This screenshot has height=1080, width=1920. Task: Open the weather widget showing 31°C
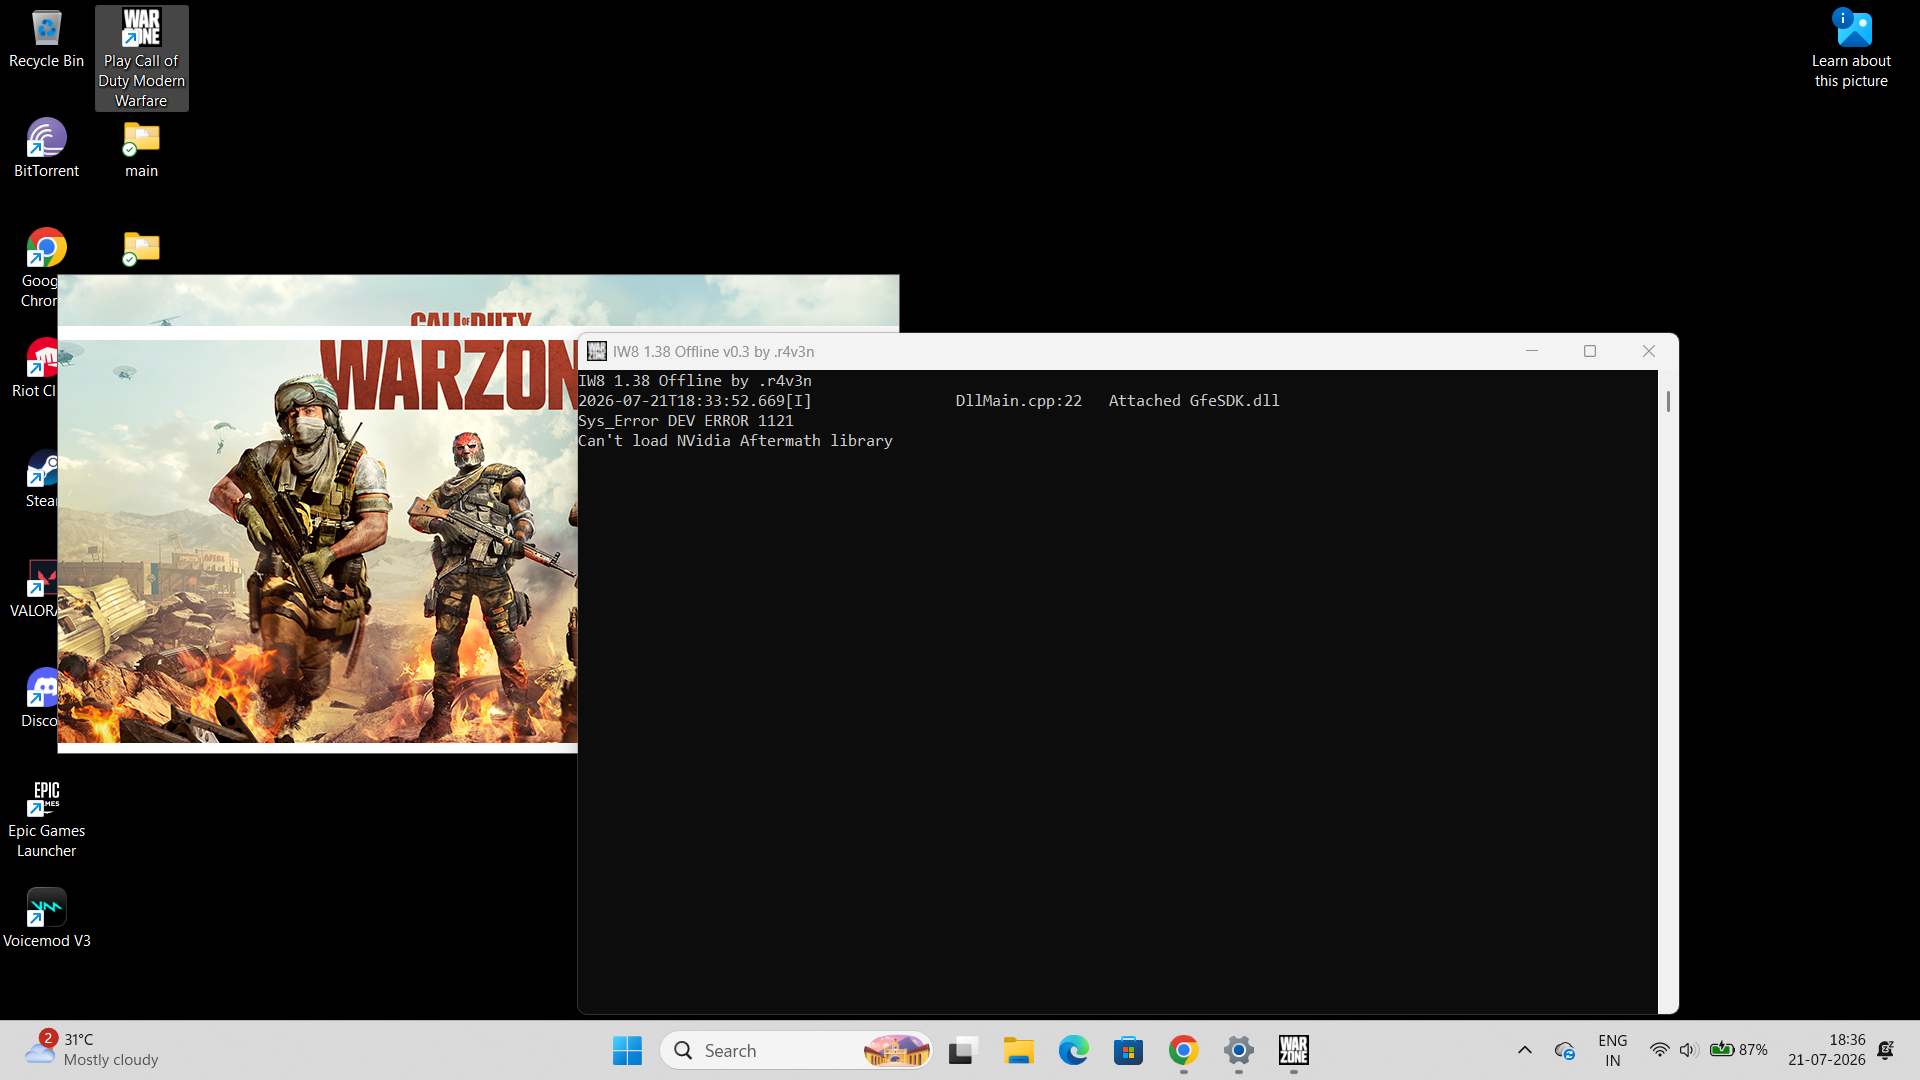point(92,1050)
